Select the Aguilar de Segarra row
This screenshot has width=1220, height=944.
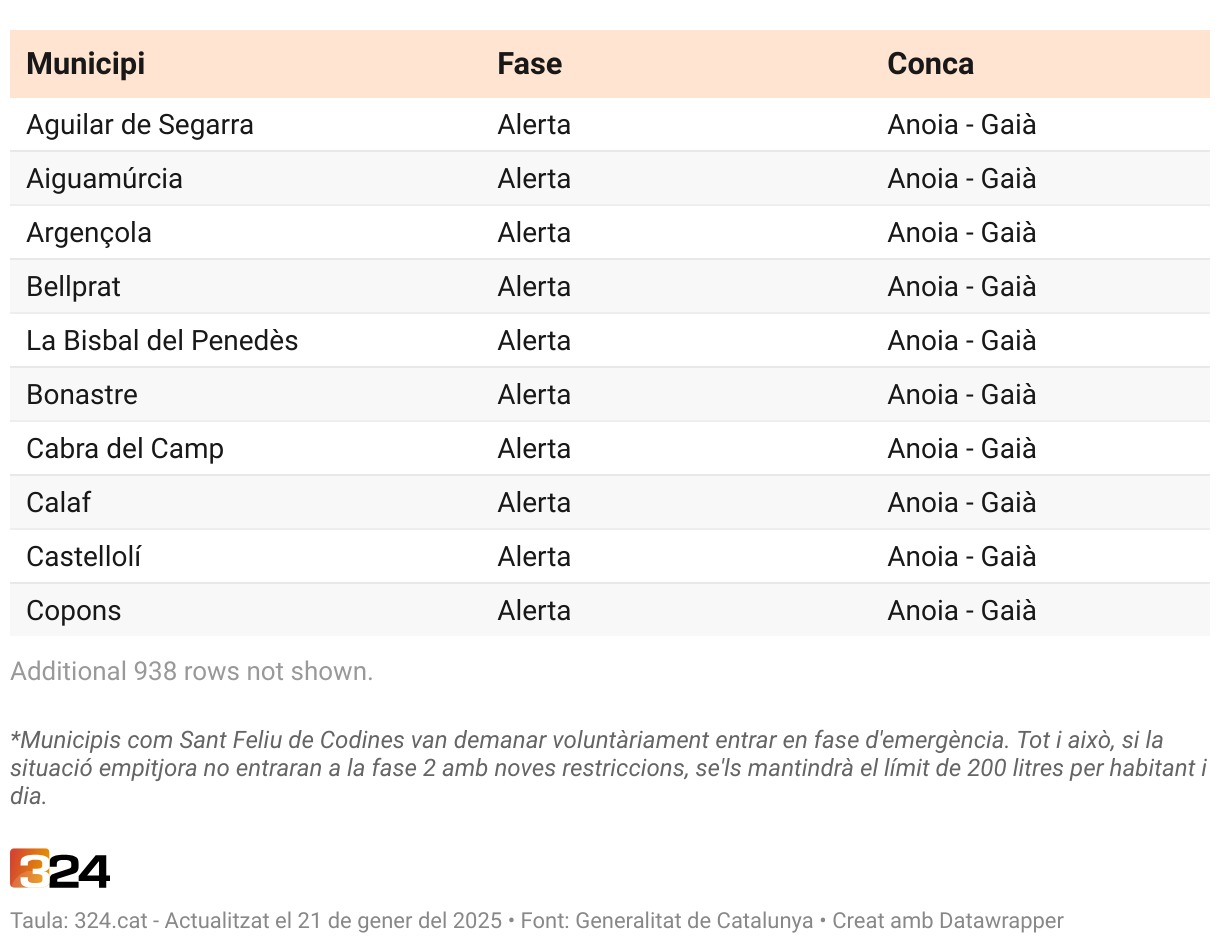point(610,125)
